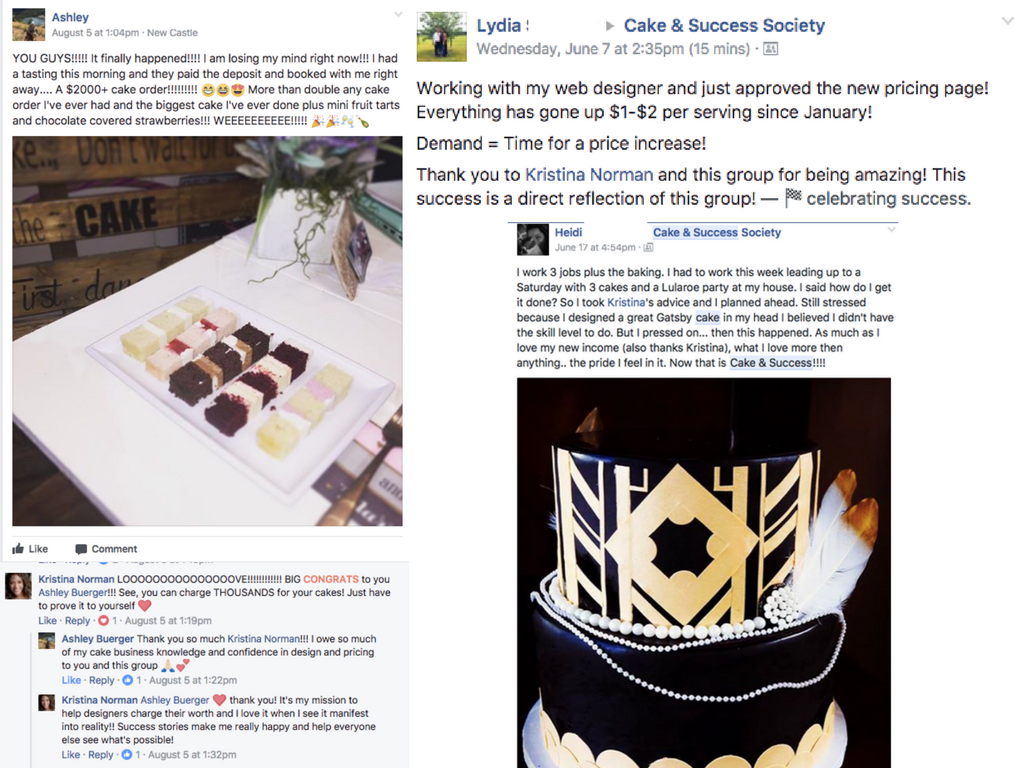The image size is (1024, 768).
Task: Click Reply under Kristina's LOOOOVE comment
Action: pos(77,620)
